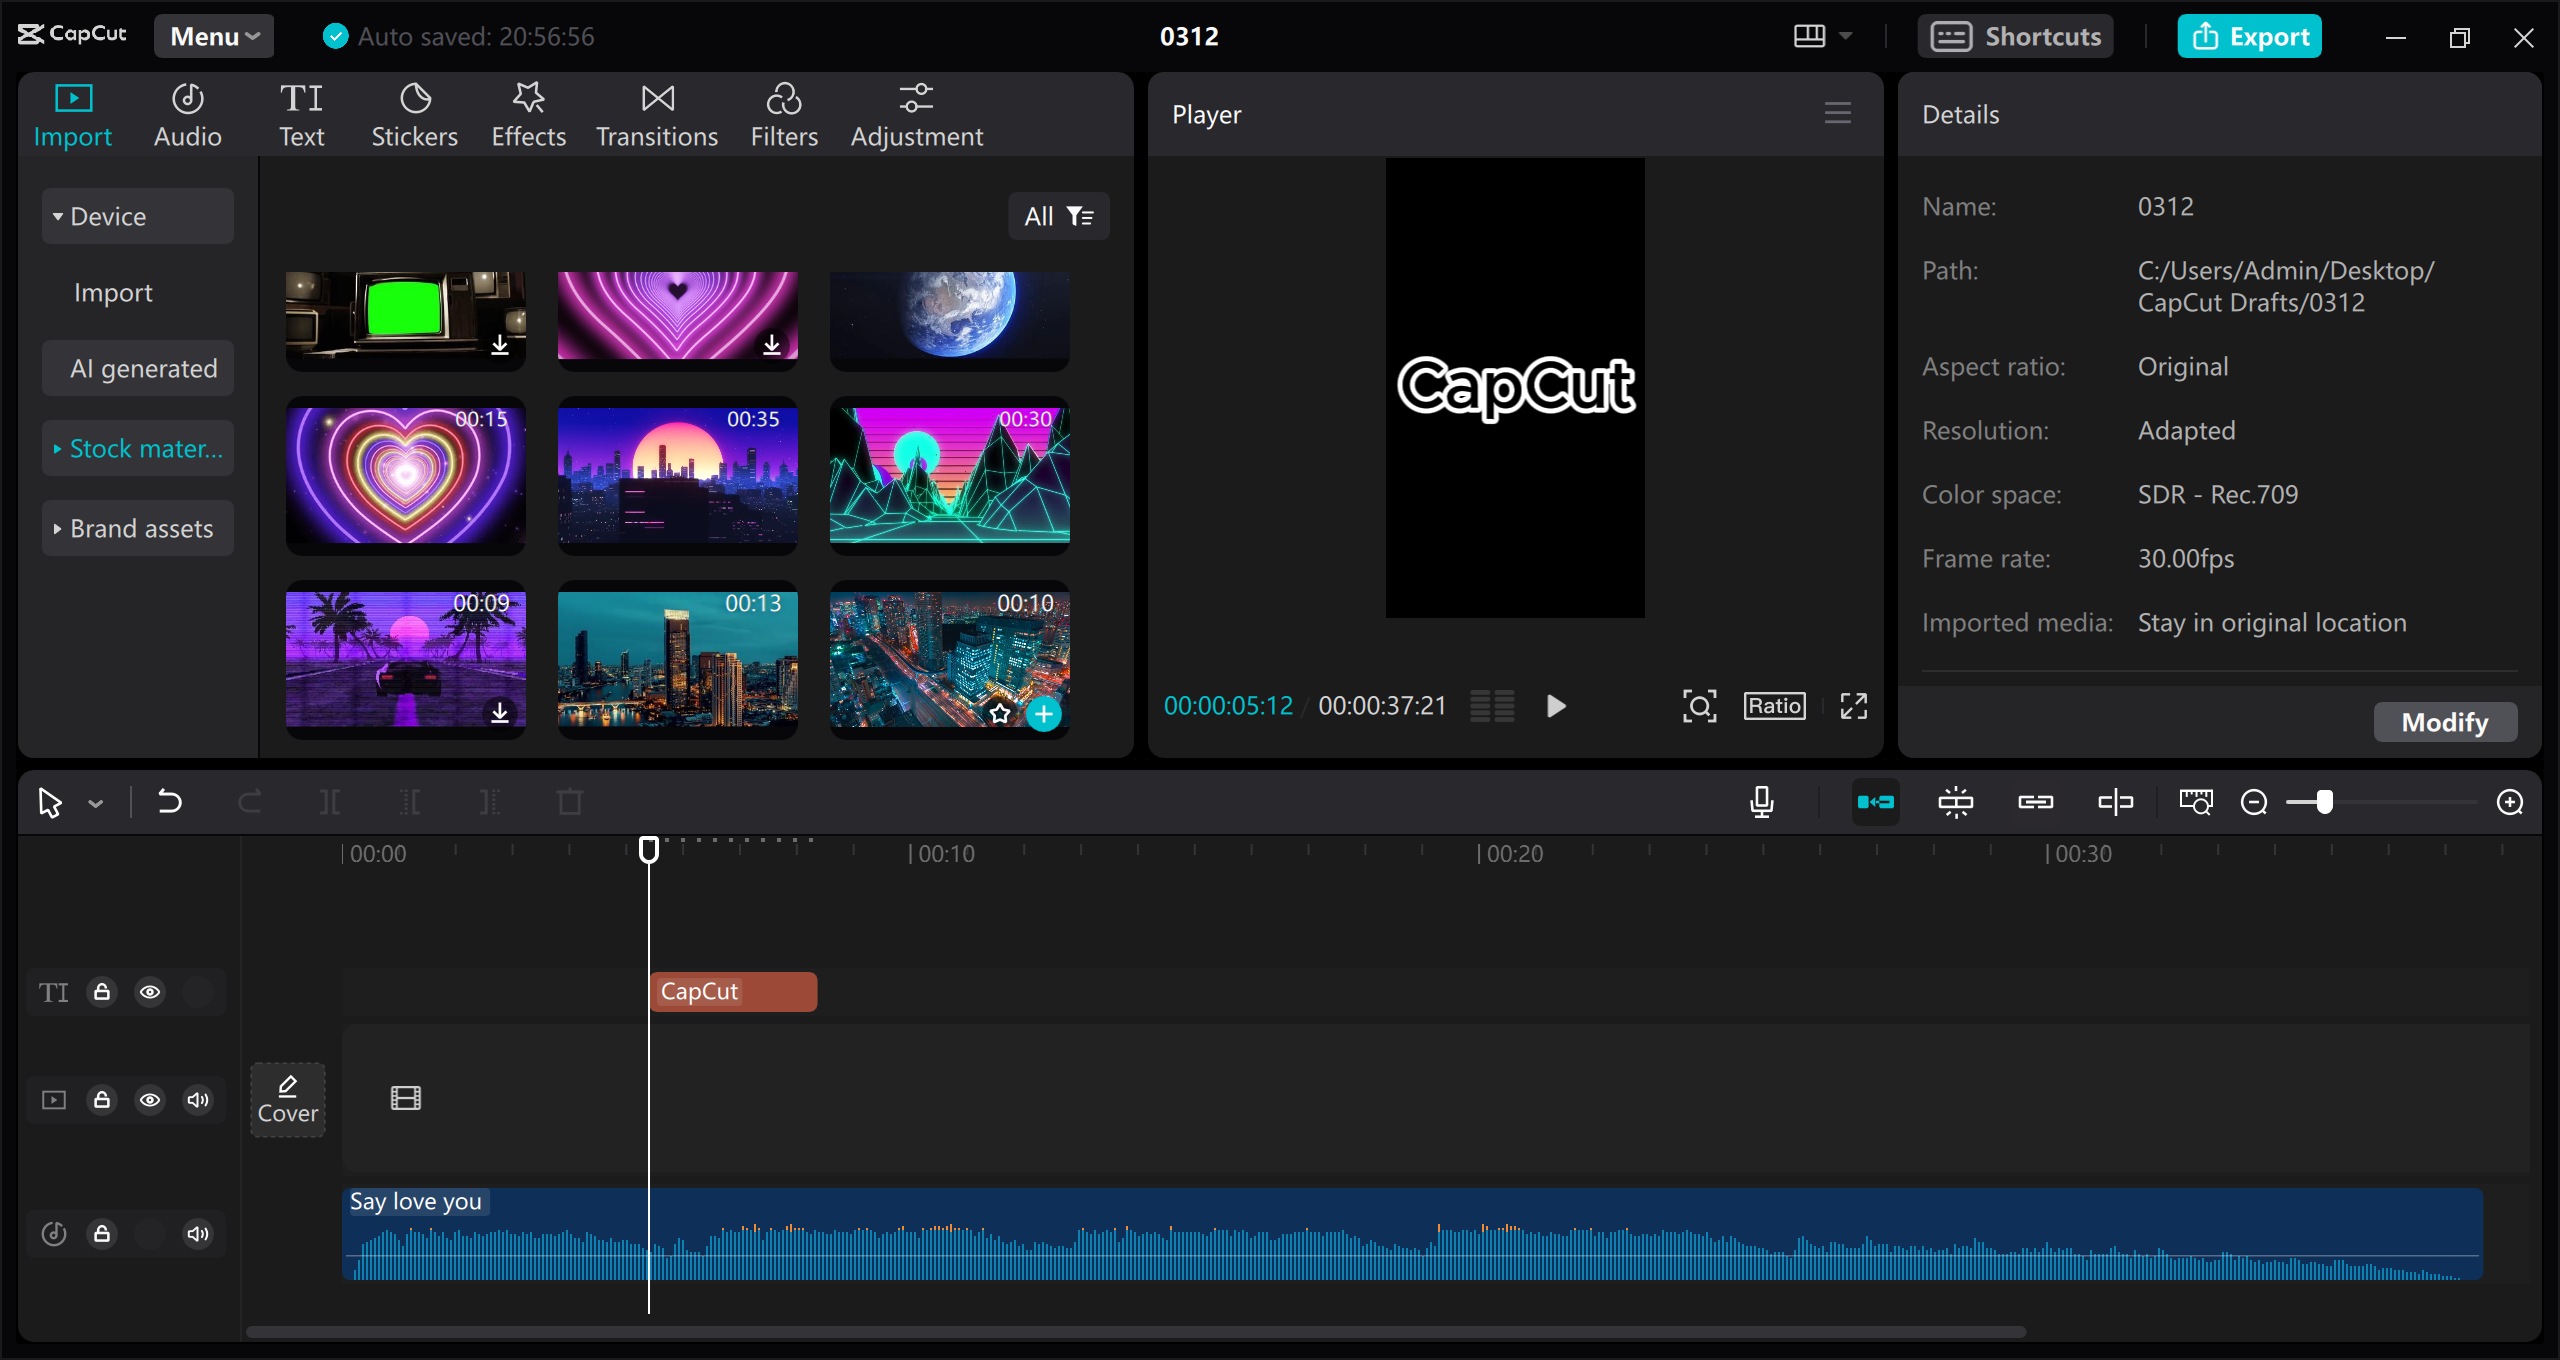Hide the text track with eye icon
This screenshot has height=1360, width=2560.
(150, 992)
